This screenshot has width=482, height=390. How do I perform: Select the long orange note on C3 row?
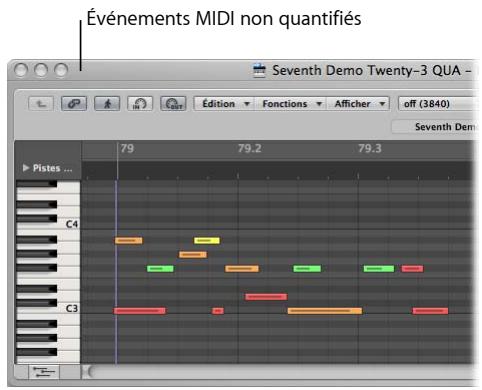point(325,311)
